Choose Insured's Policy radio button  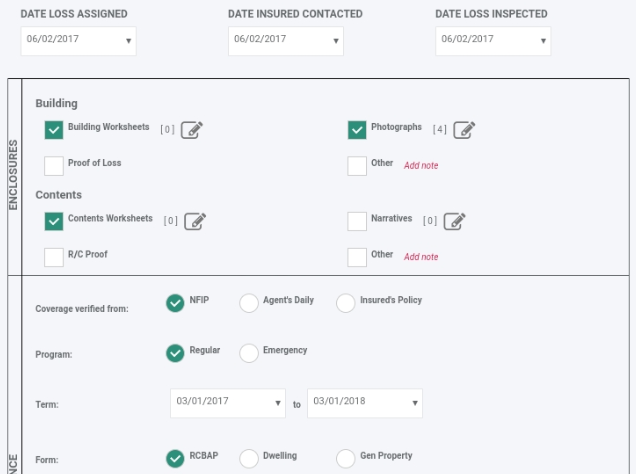(x=345, y=303)
